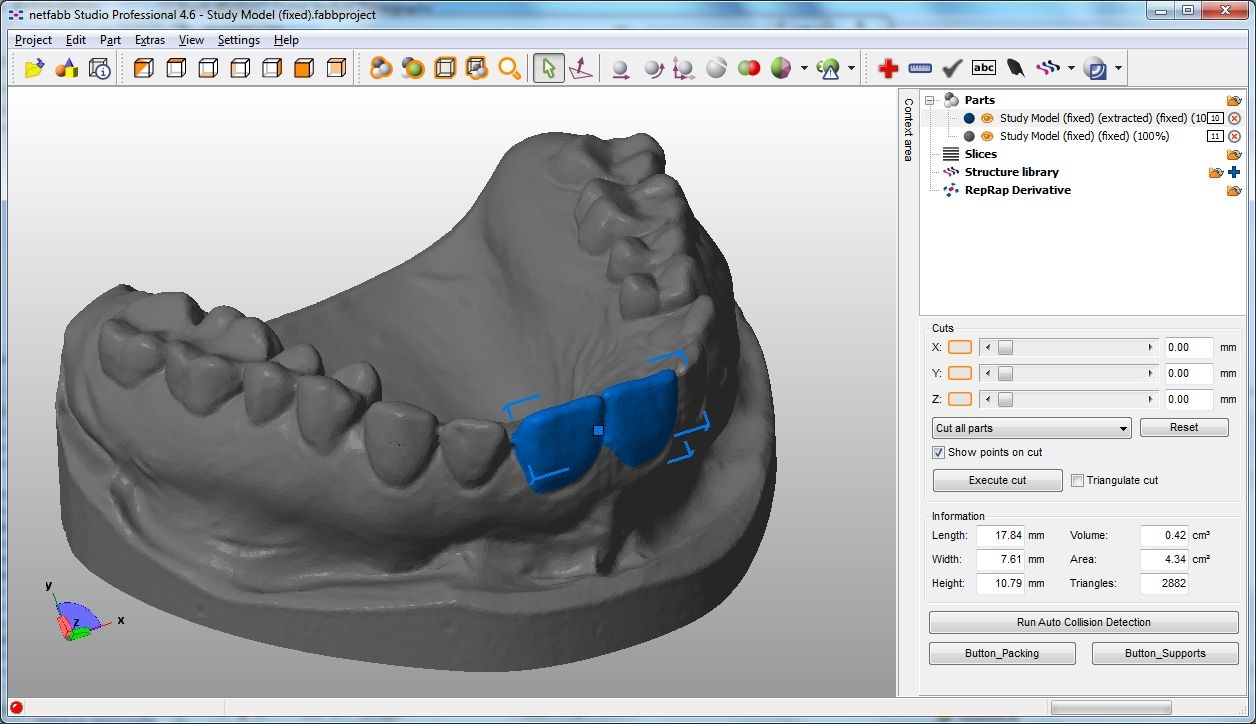Click Run Auto Collision Detection button

pos(1083,622)
